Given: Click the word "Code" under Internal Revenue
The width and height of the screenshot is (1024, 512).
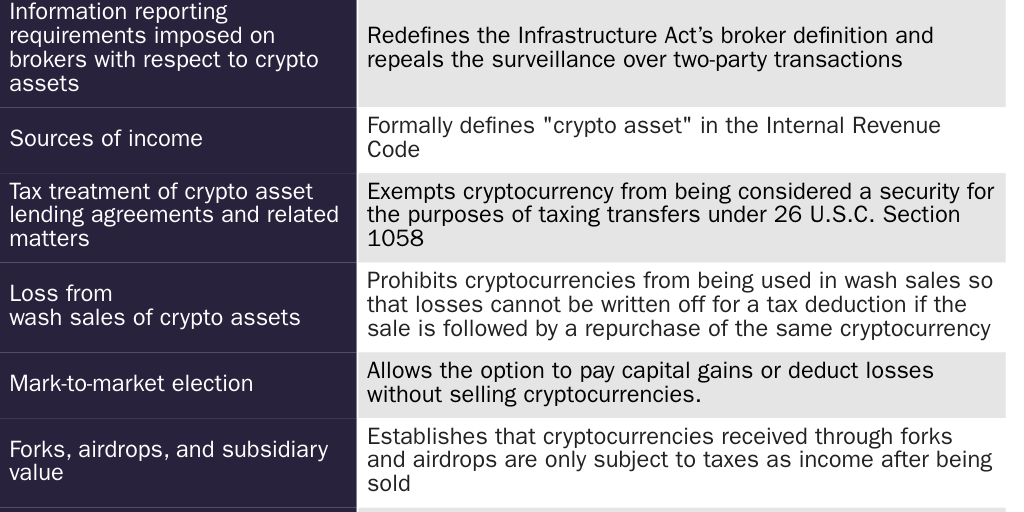Looking at the screenshot, I should coord(393,150).
